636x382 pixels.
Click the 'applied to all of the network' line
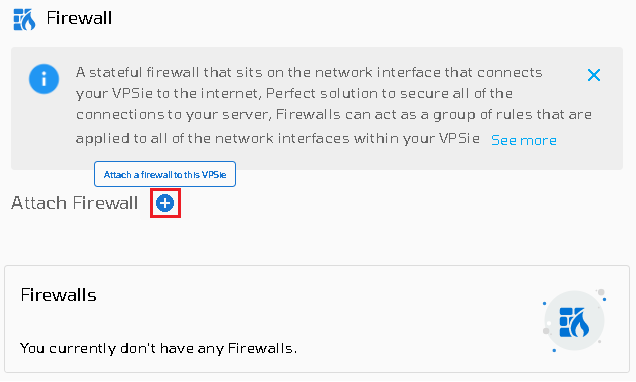278,139
